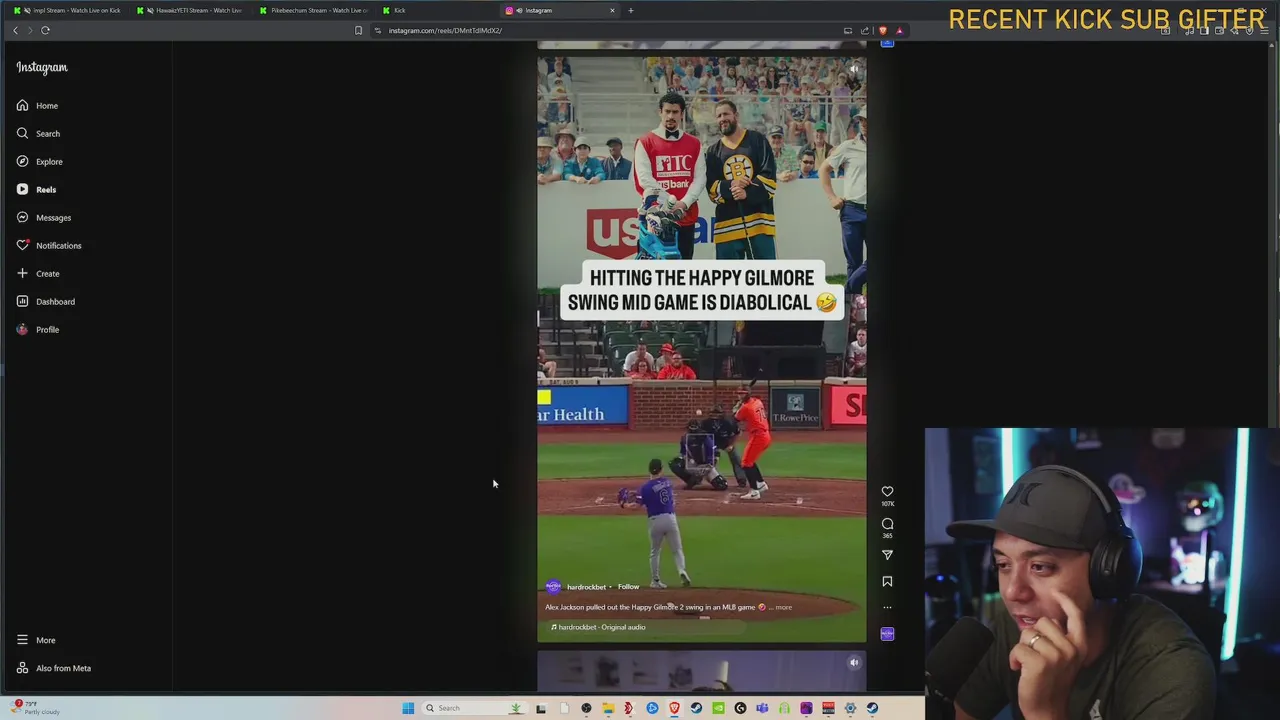Open NVIDIA app from taskbar

tap(718, 708)
